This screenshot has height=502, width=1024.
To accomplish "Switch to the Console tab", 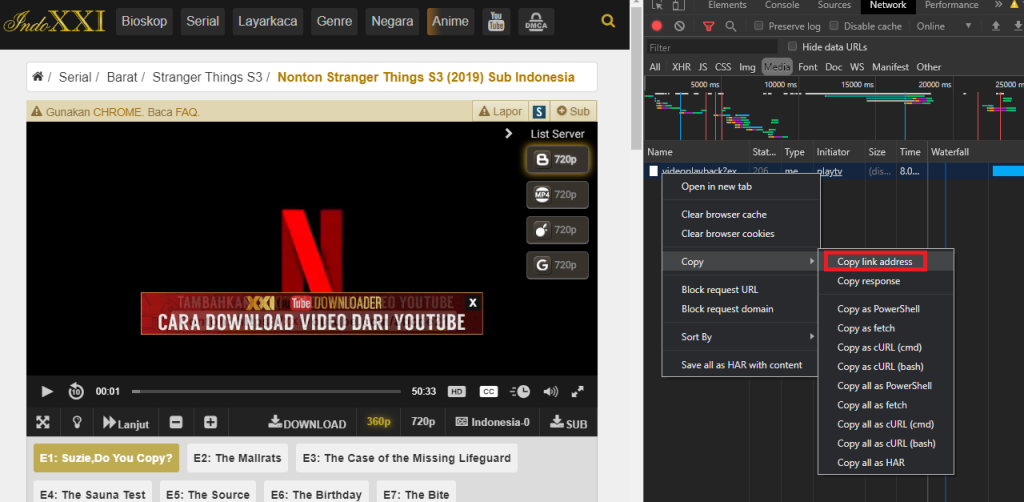I will [x=782, y=5].
